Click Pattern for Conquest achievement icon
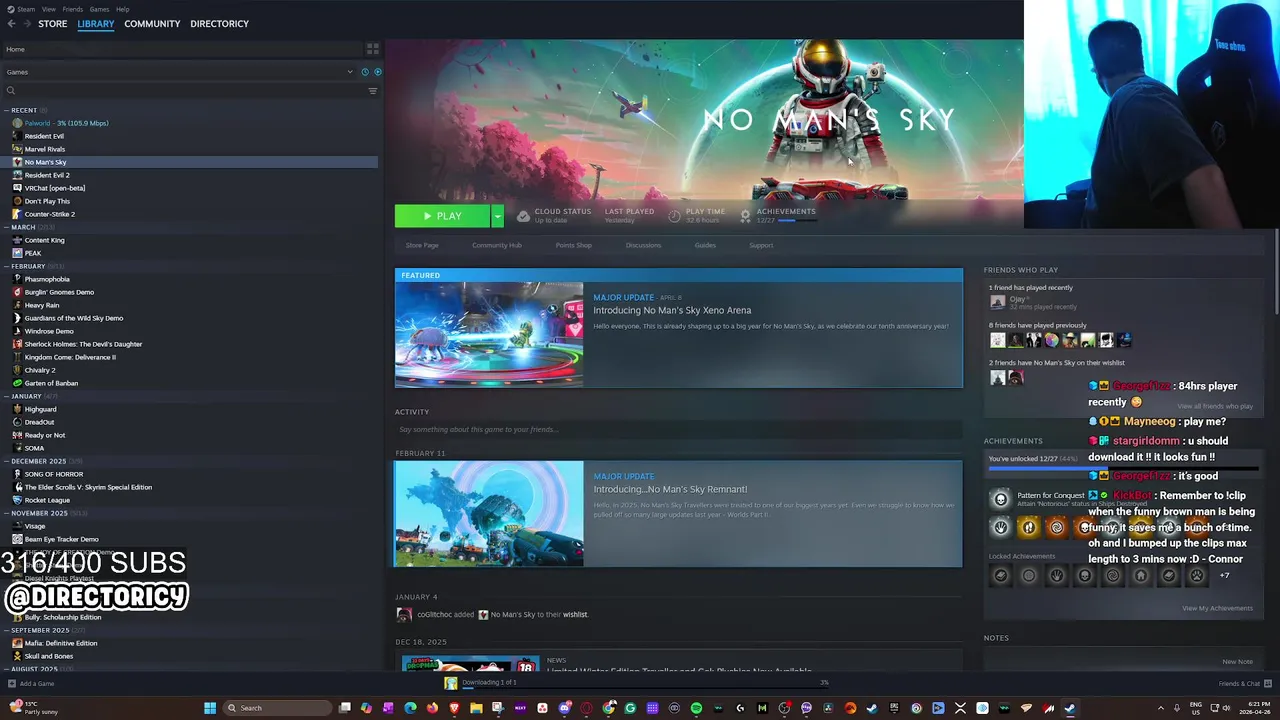1280x720 pixels. [x=1000, y=499]
